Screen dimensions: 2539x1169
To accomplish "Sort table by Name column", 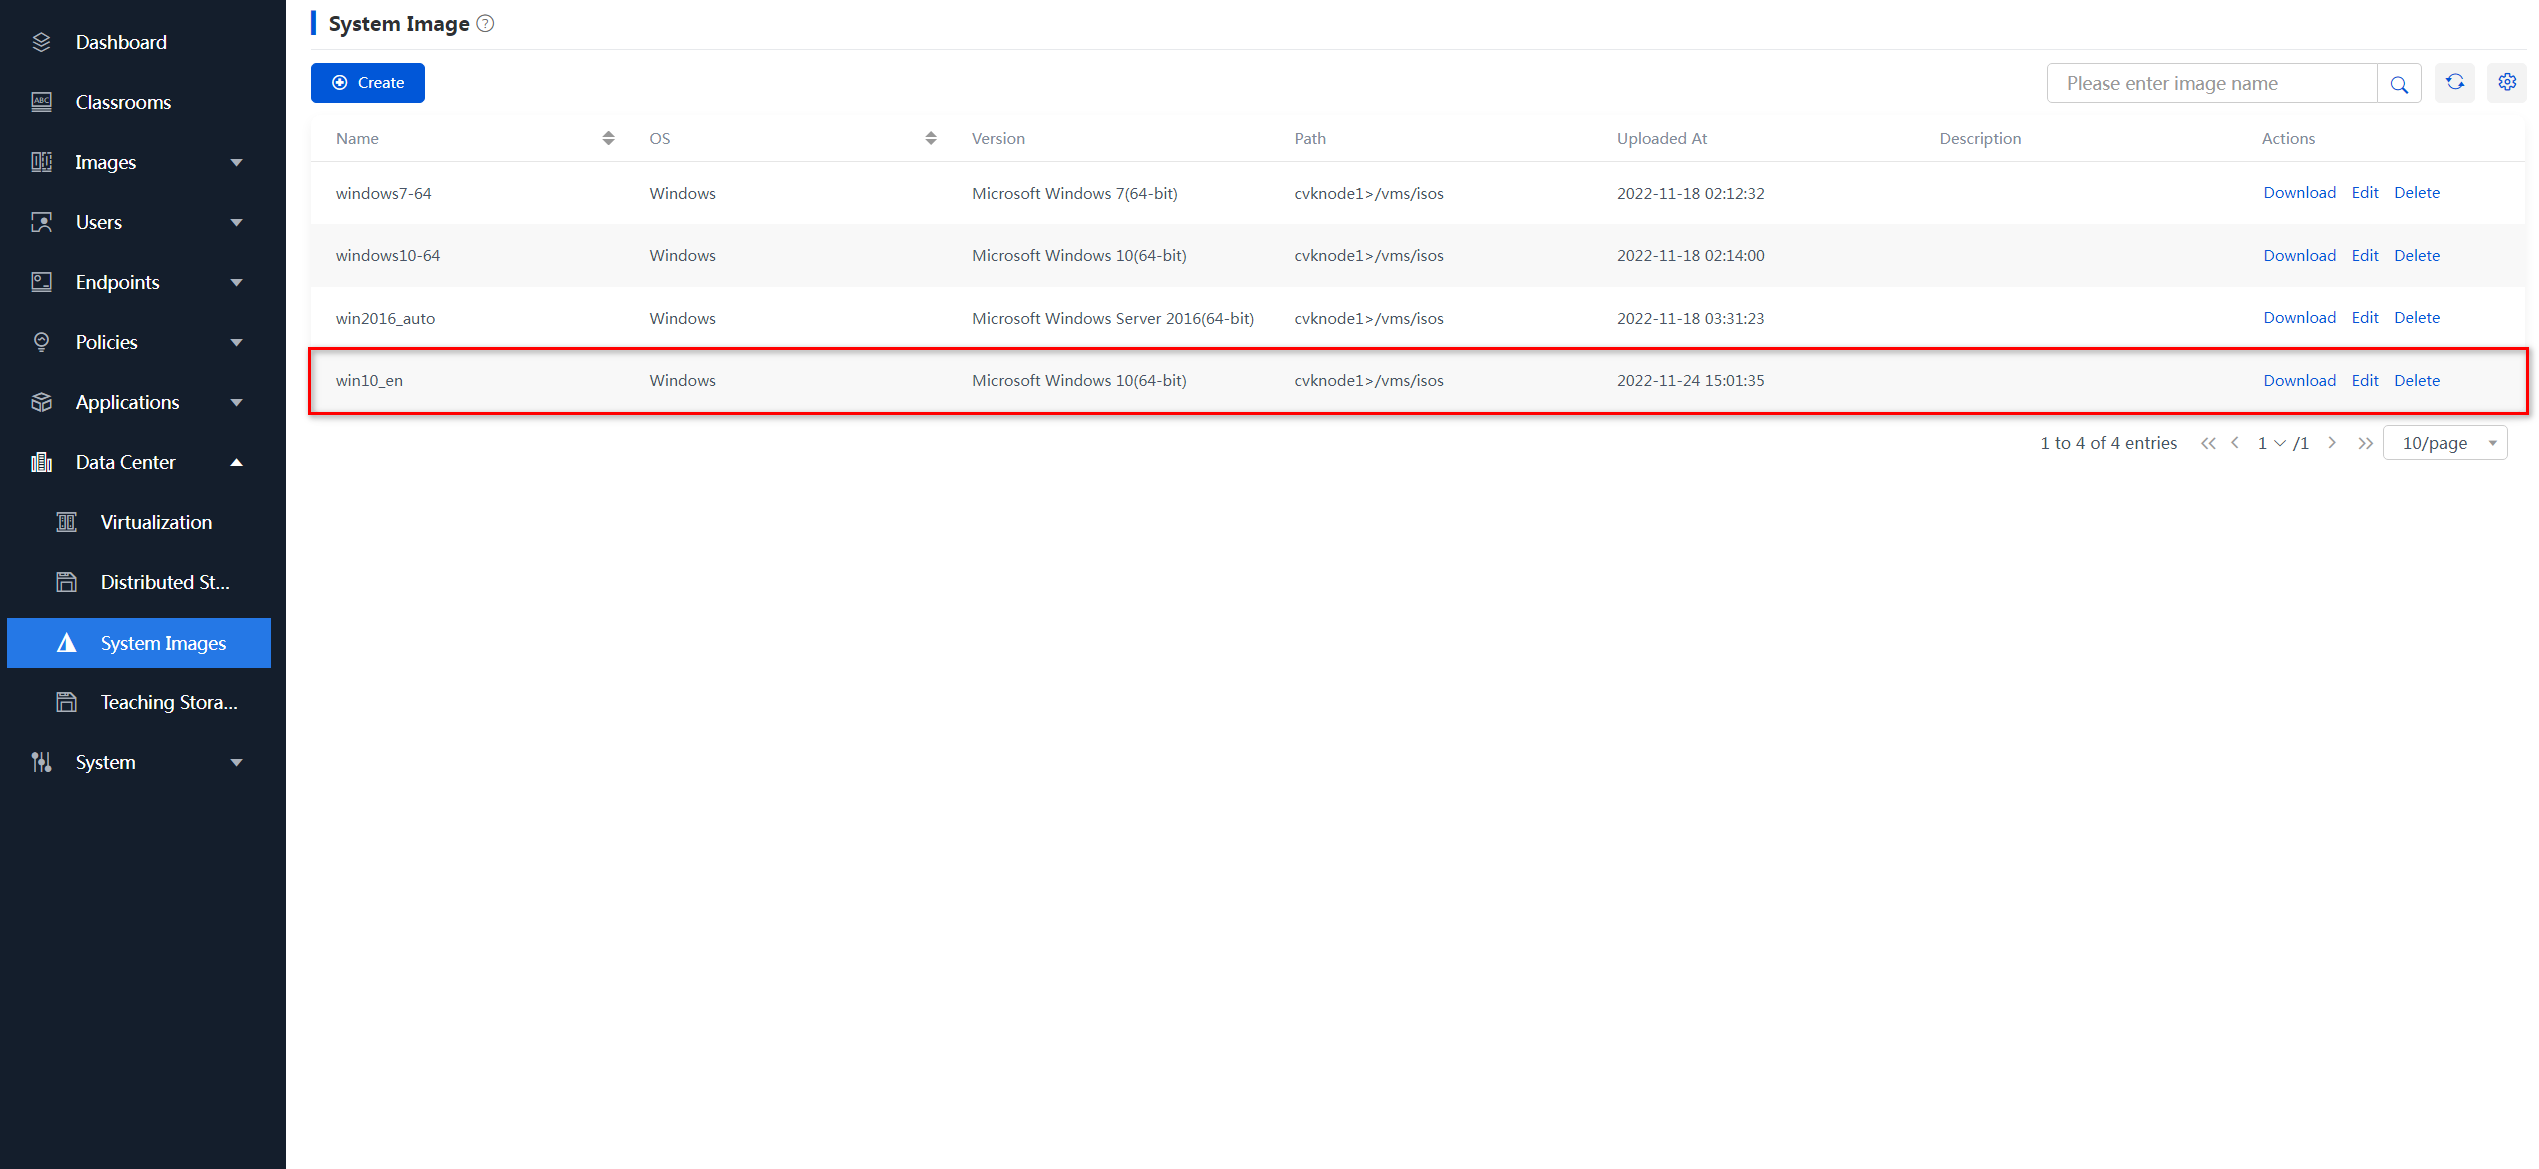I will [608, 138].
